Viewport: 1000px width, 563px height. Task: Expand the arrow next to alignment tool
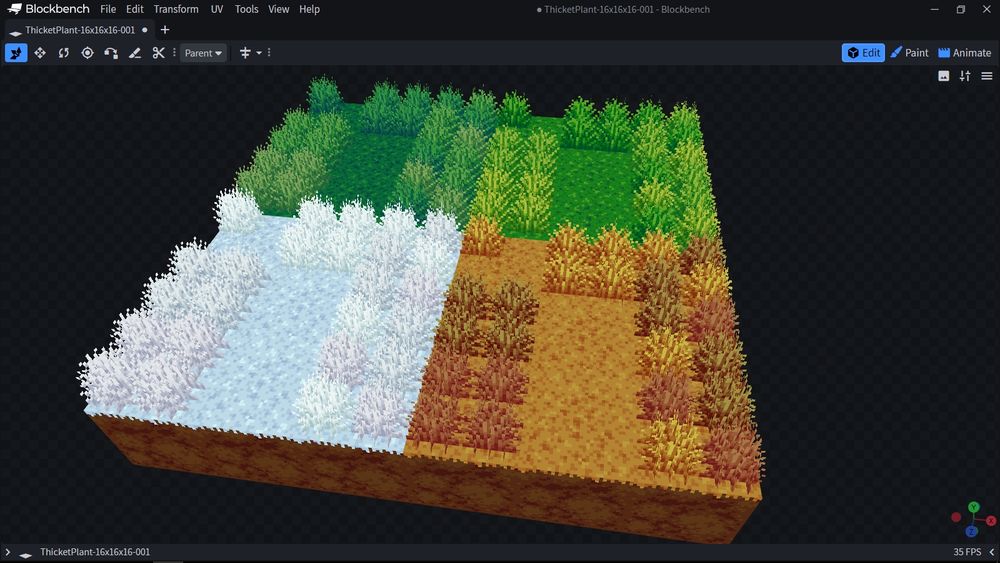[x=259, y=53]
